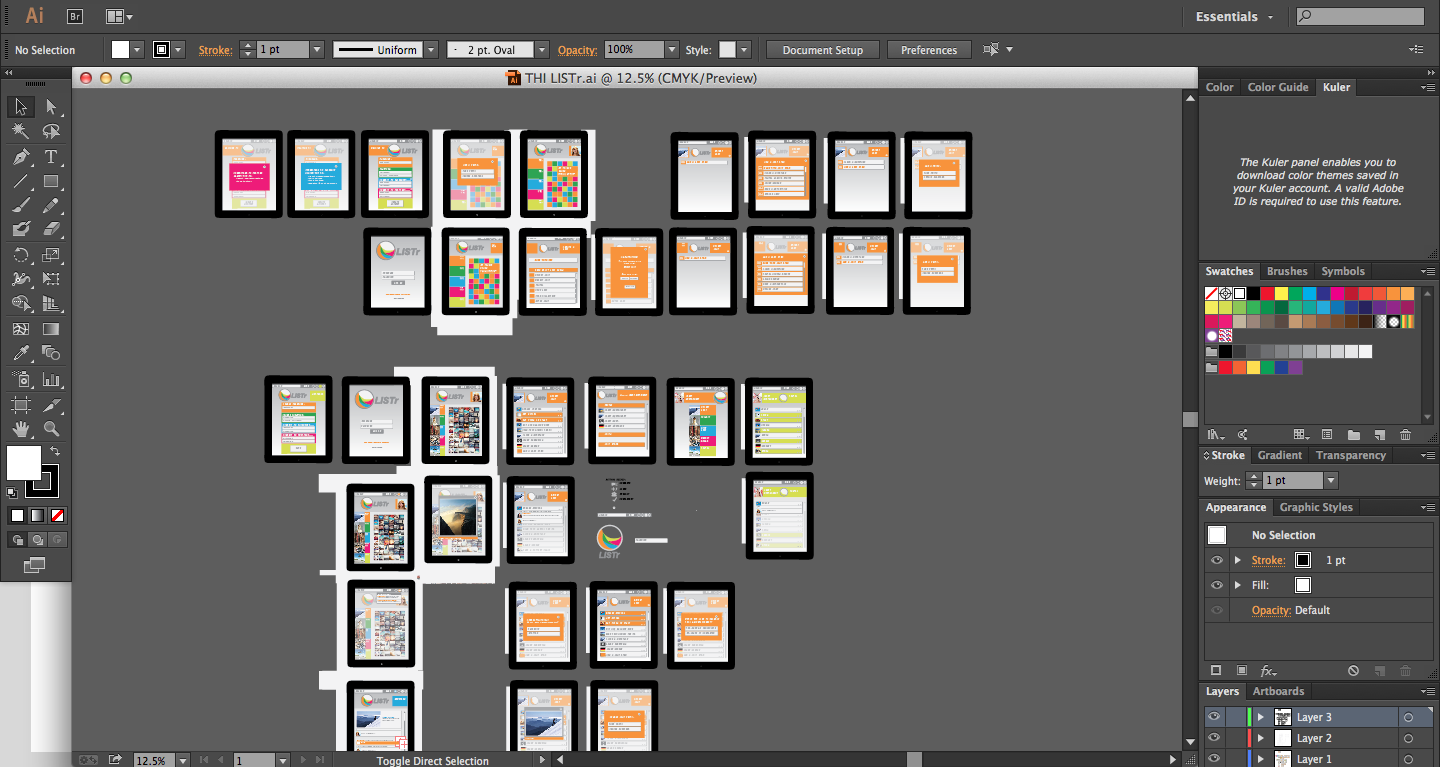Image resolution: width=1440 pixels, height=767 pixels.
Task: Switch to Symbols tab
Action: (1343, 271)
